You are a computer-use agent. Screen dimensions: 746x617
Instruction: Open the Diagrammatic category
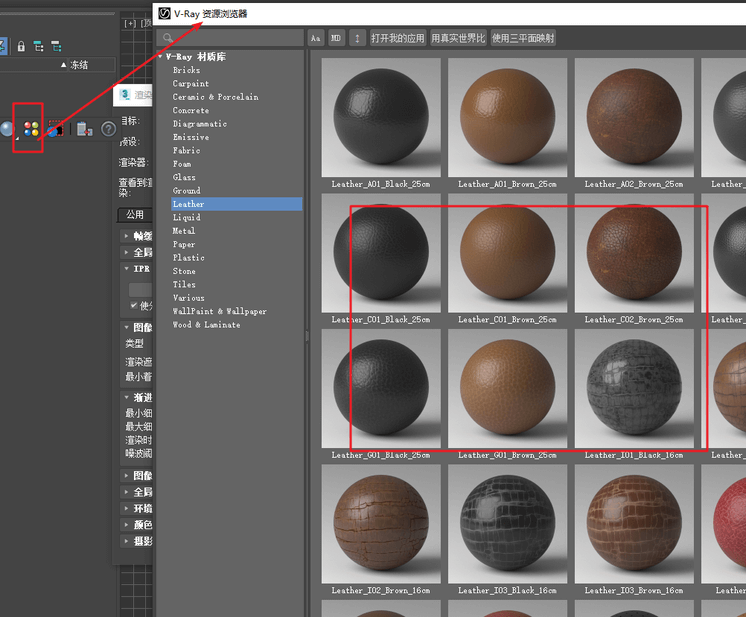tap(200, 124)
